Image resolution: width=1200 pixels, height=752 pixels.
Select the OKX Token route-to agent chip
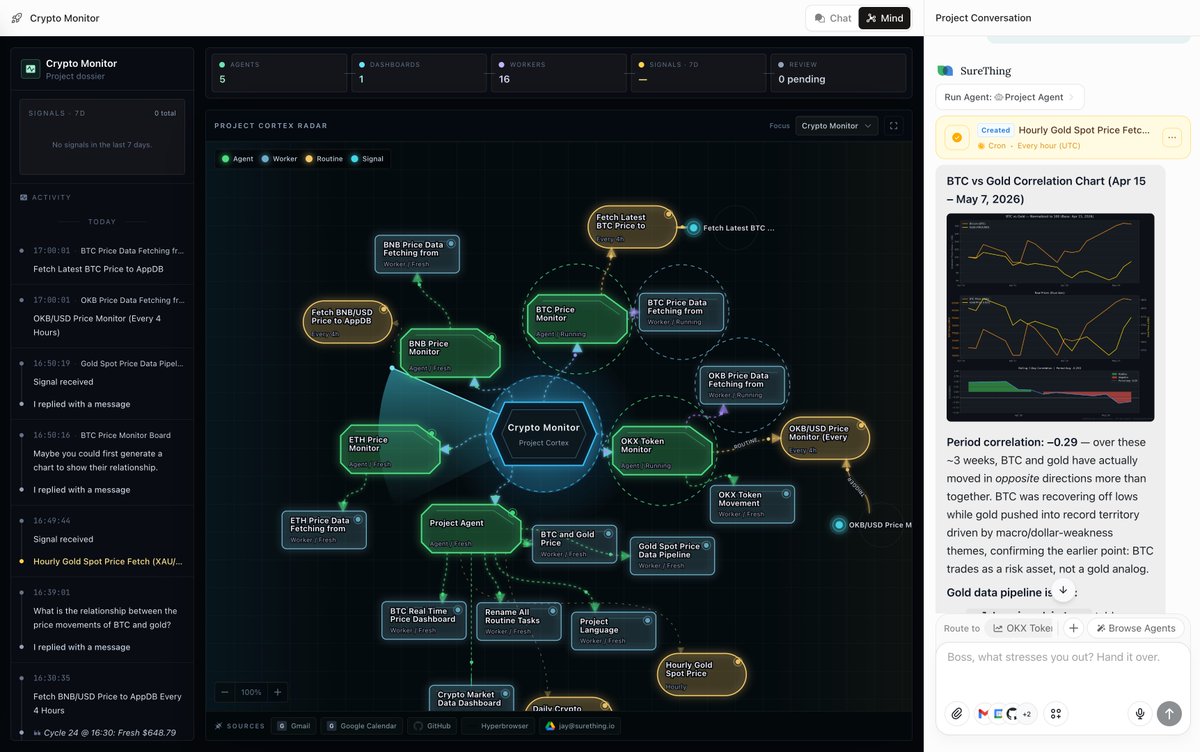click(1021, 628)
